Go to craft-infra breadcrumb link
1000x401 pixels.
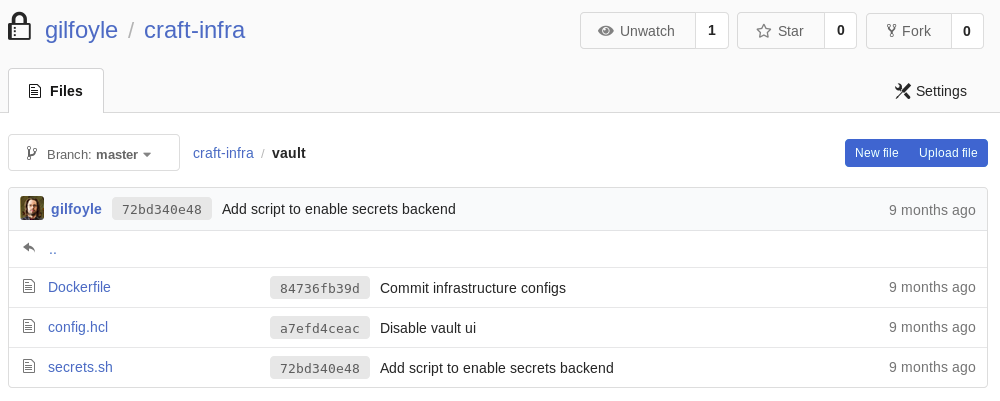(223, 153)
